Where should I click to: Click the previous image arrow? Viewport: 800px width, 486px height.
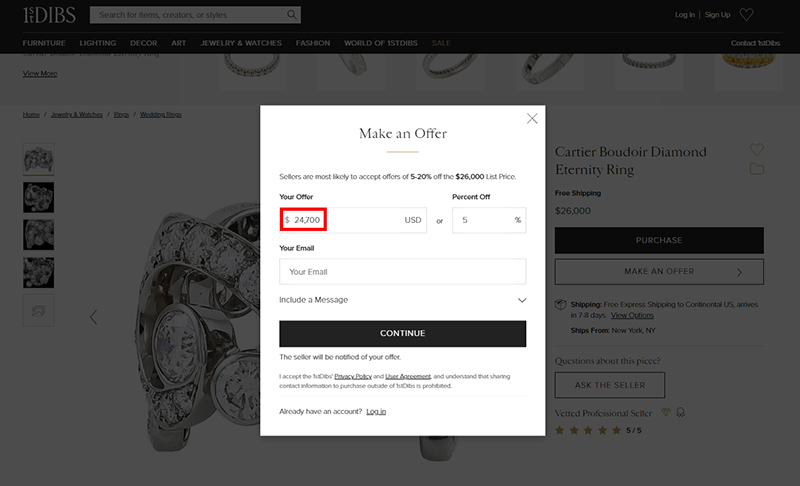pyautogui.click(x=93, y=317)
